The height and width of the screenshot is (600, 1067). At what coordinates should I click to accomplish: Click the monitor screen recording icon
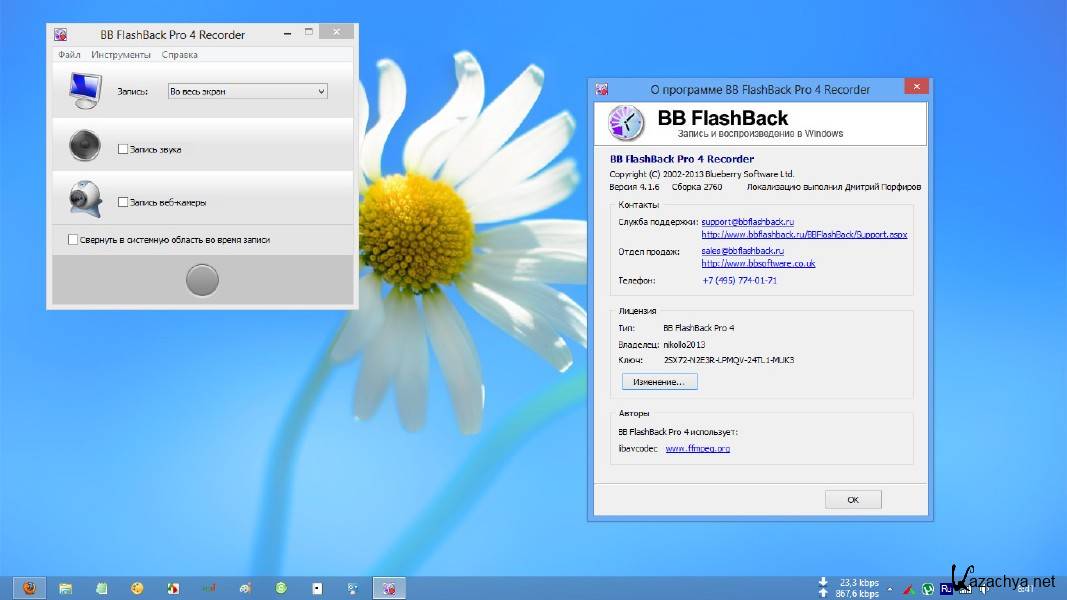[85, 91]
